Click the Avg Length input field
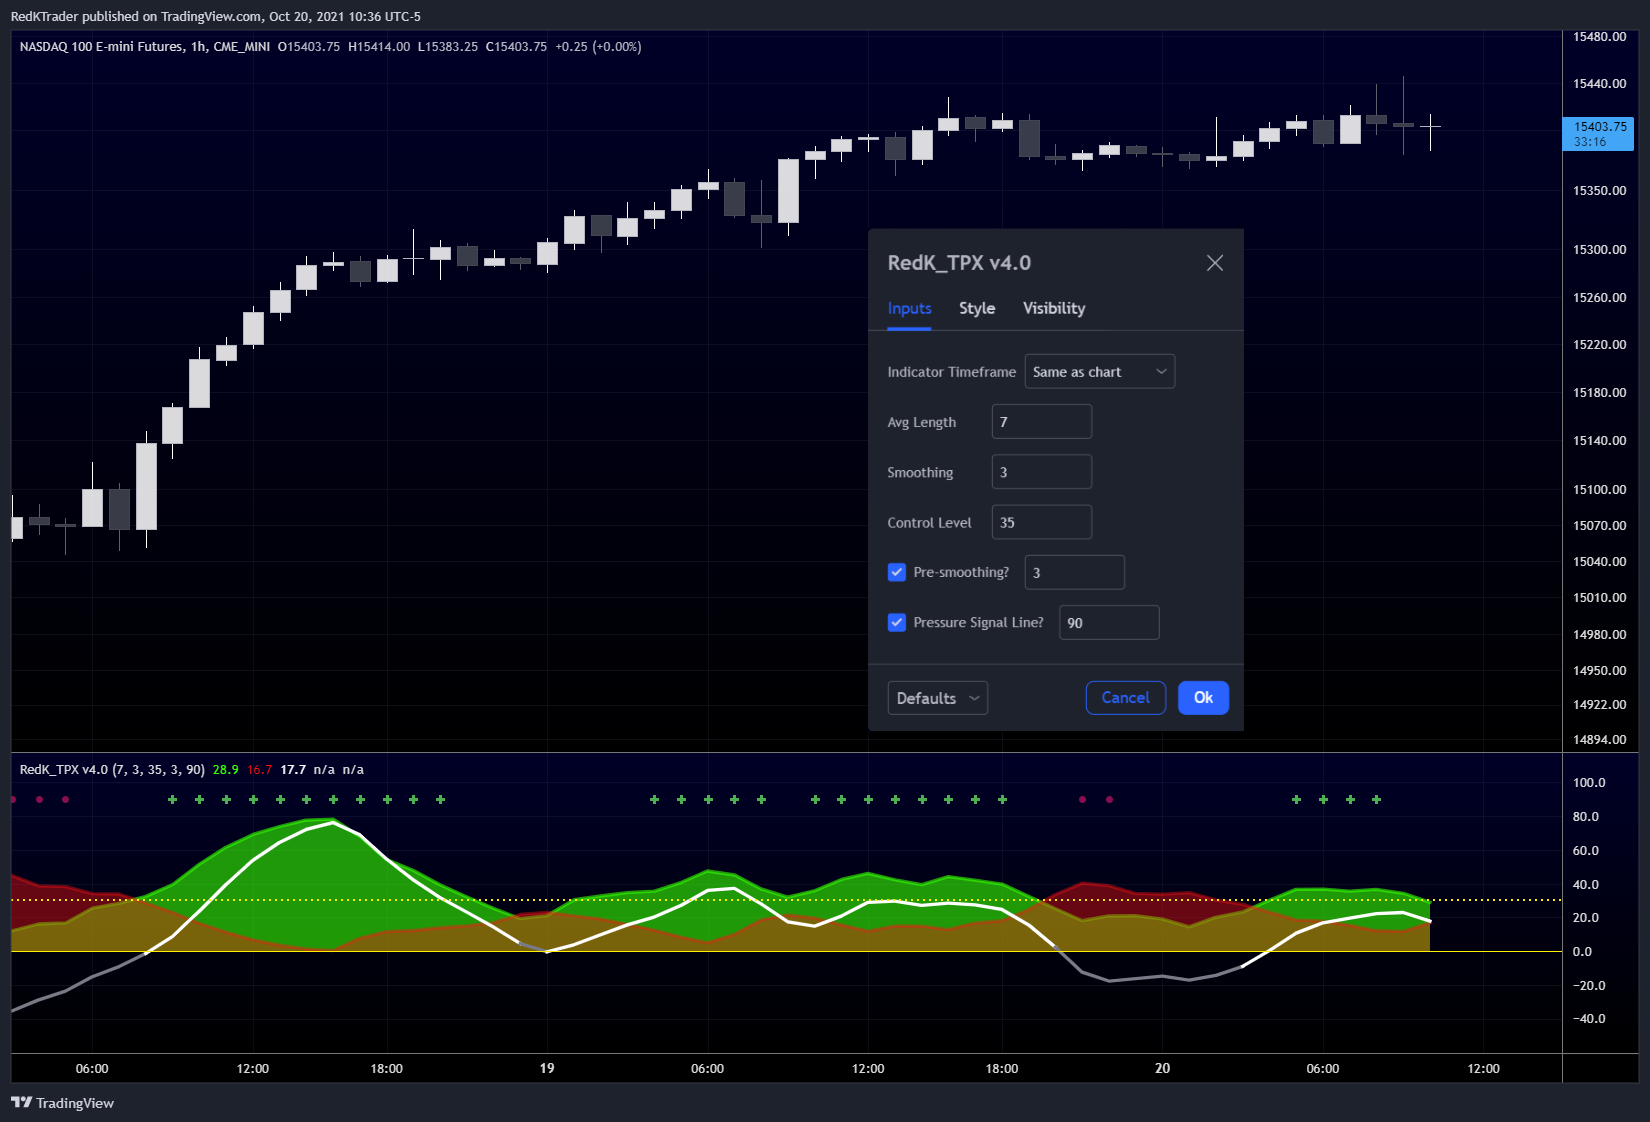The width and height of the screenshot is (1650, 1122). pyautogui.click(x=1042, y=422)
